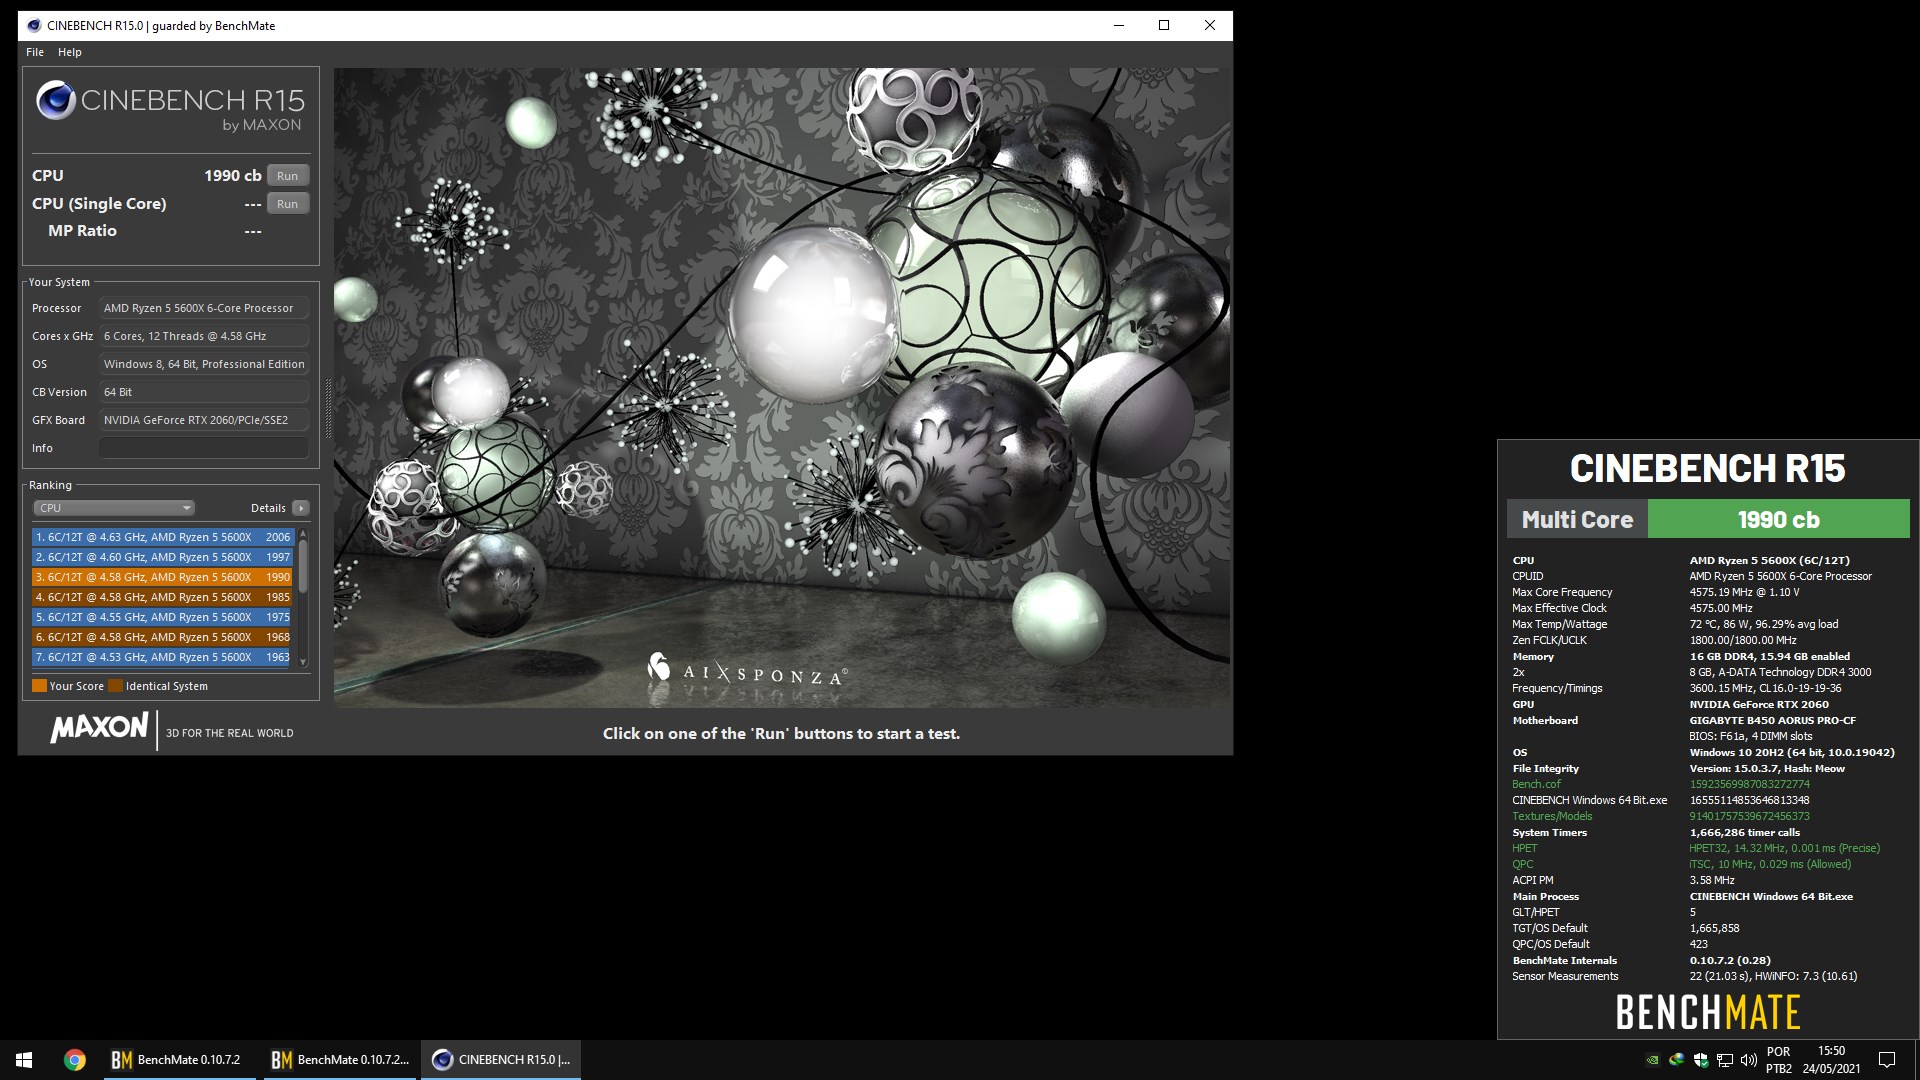Click the green 1990 cb score in BenchMate
The width and height of the screenshot is (1920, 1080).
(x=1778, y=519)
